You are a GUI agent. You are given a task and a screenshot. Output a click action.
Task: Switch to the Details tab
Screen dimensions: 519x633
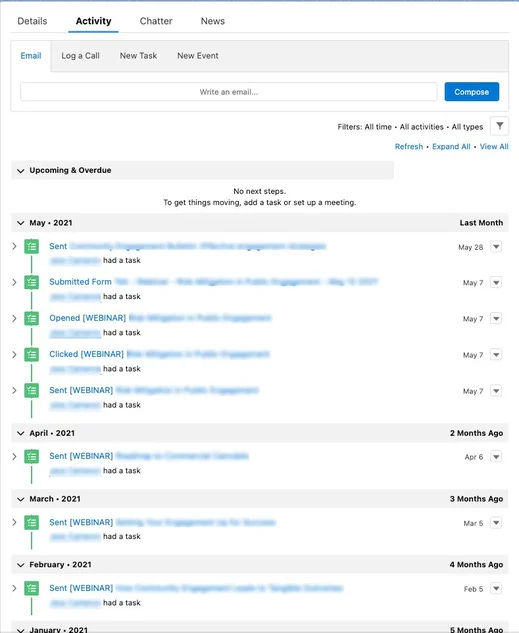point(32,21)
